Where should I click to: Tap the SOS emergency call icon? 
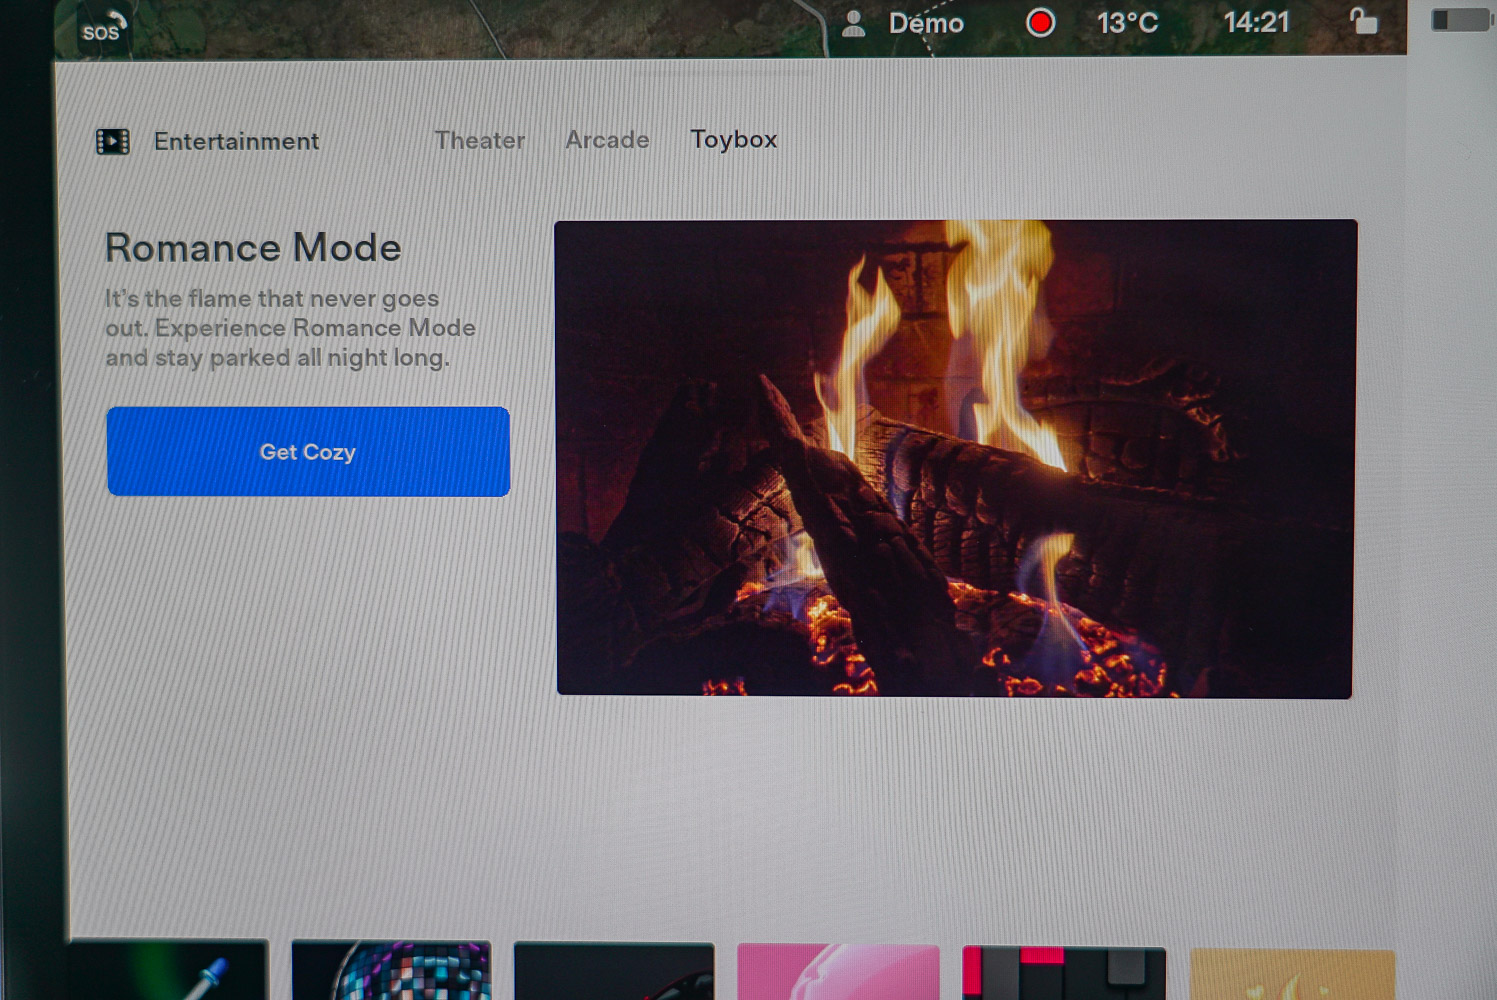[103, 28]
